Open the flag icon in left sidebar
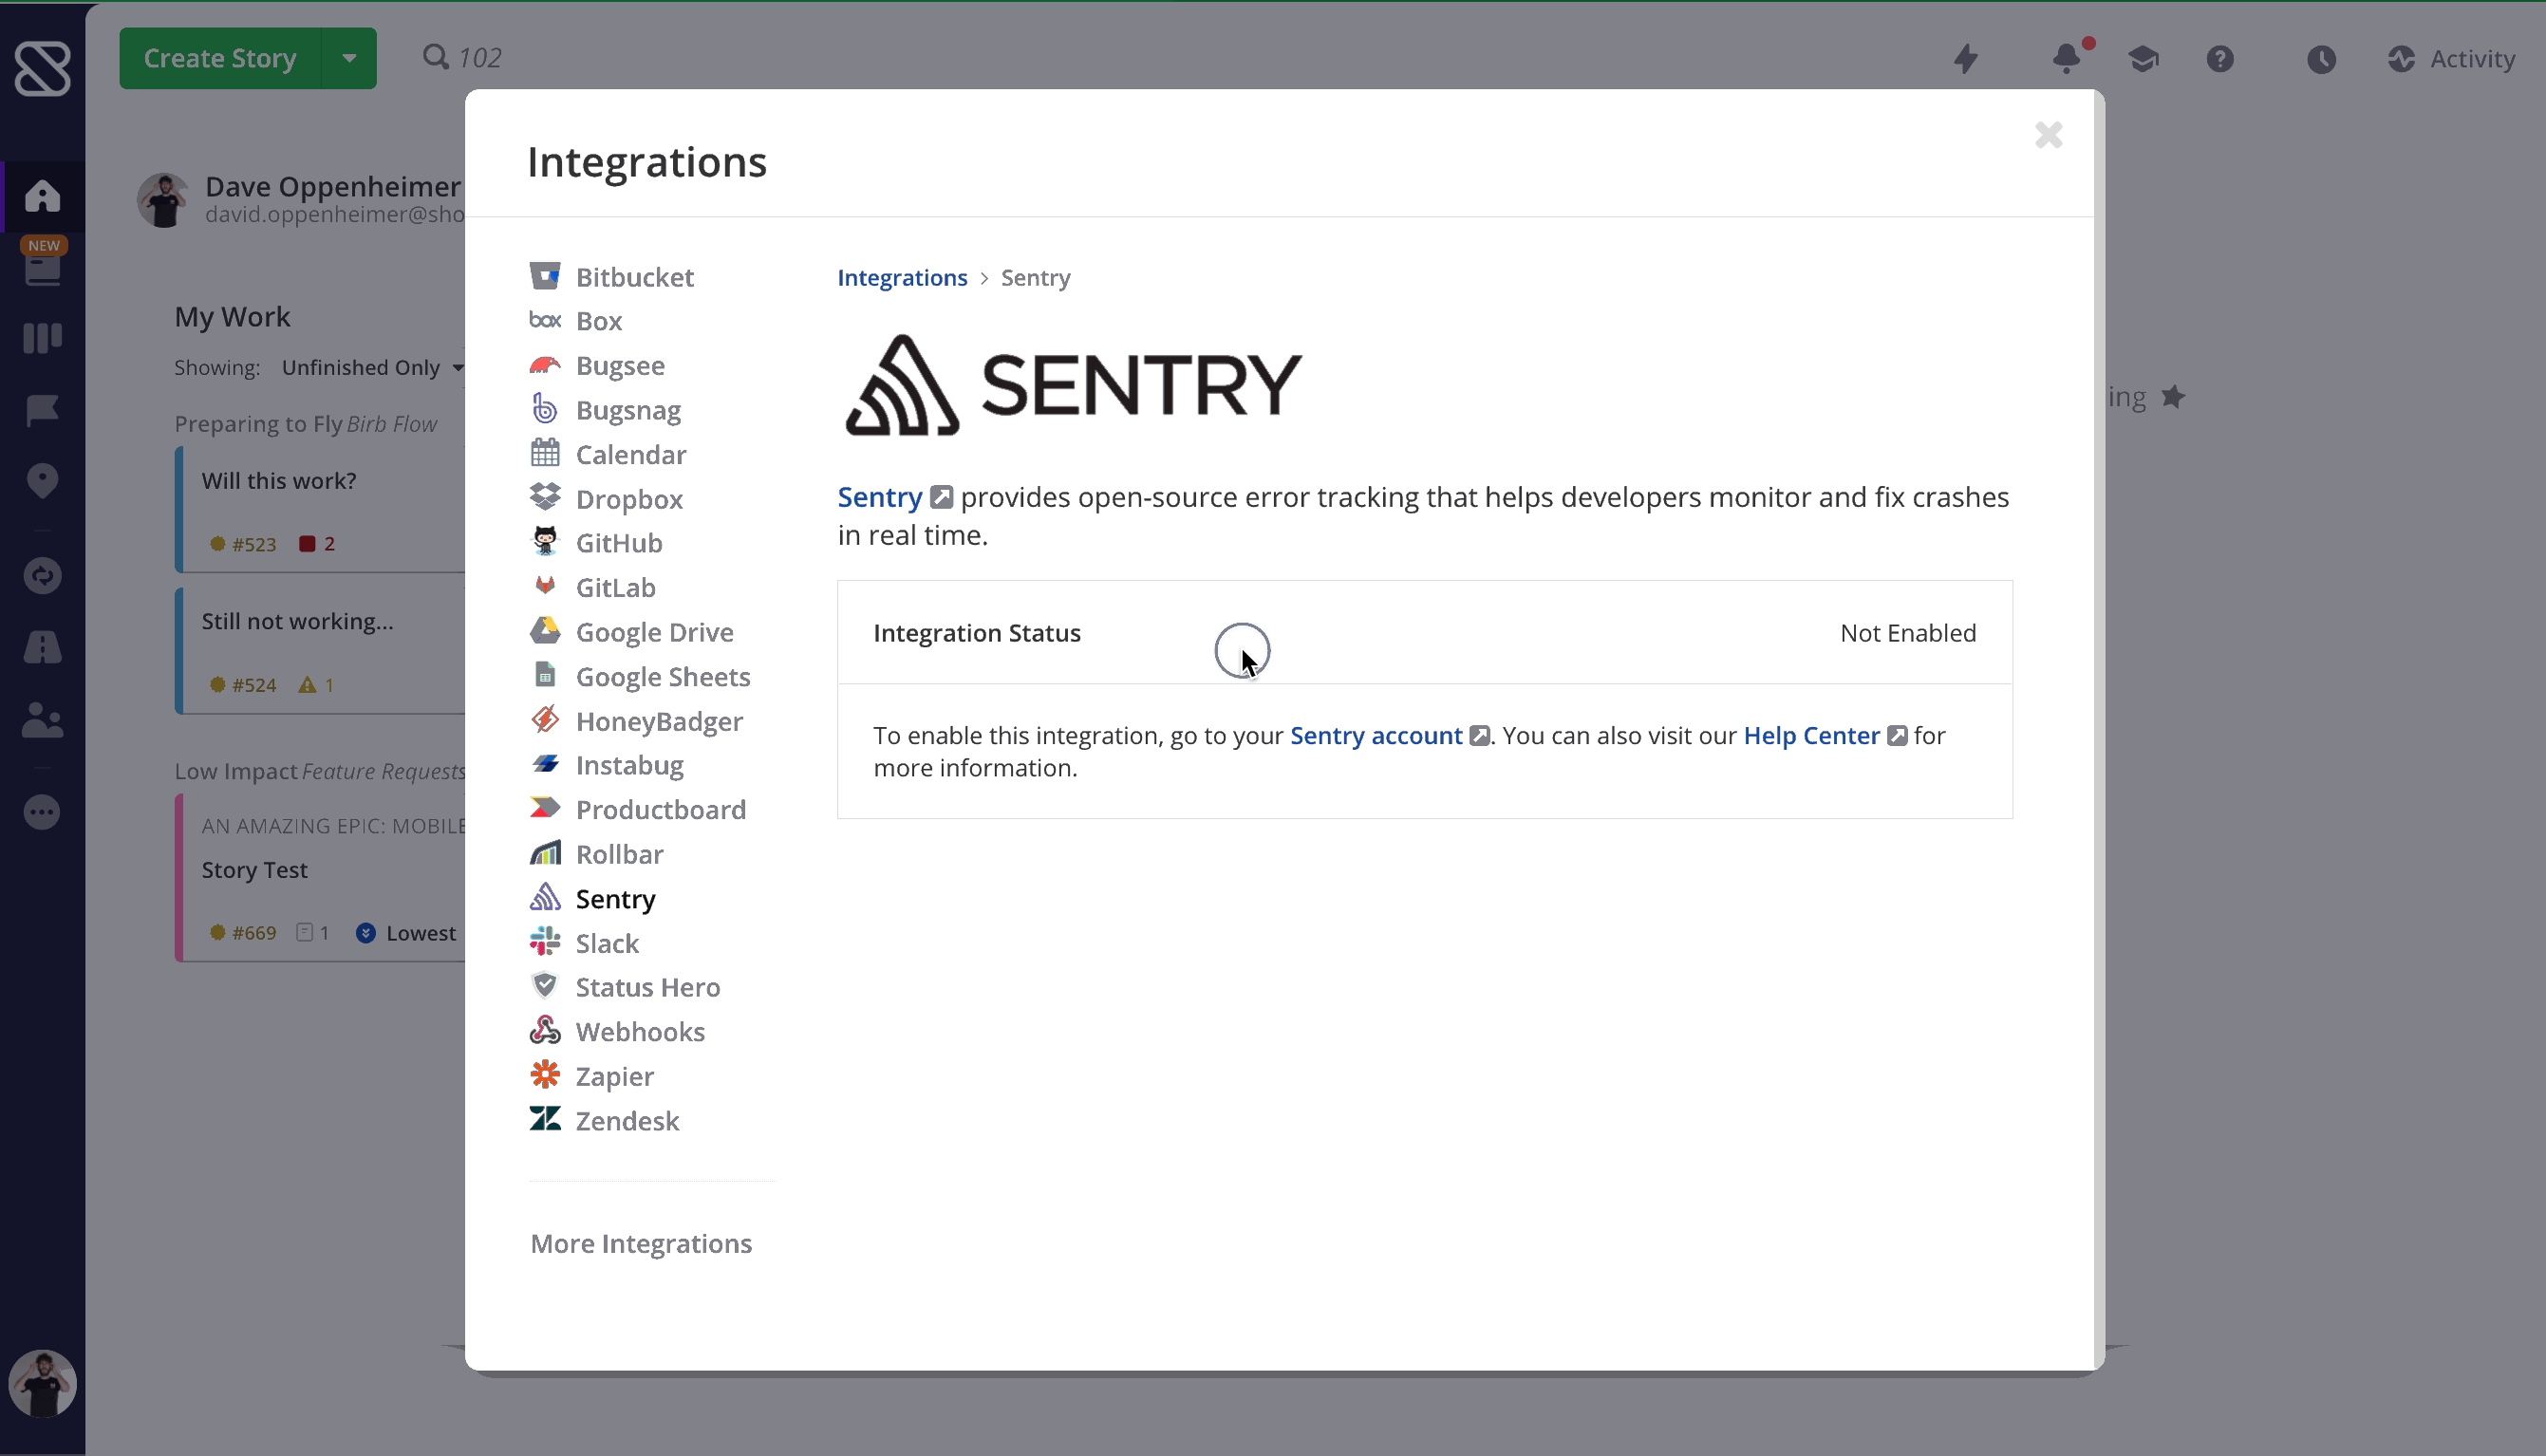Image resolution: width=2546 pixels, height=1456 pixels. point(42,410)
